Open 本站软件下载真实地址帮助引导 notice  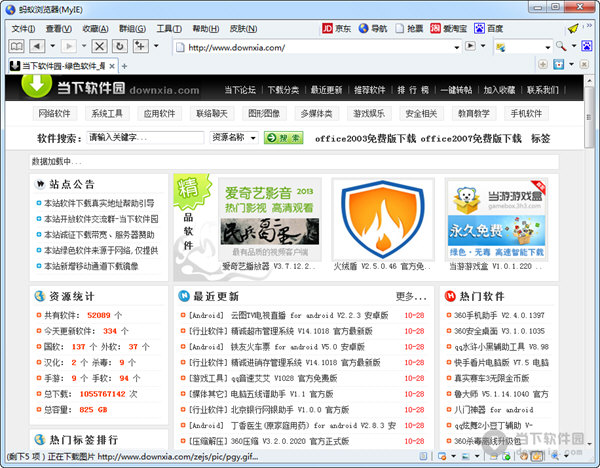coord(99,203)
